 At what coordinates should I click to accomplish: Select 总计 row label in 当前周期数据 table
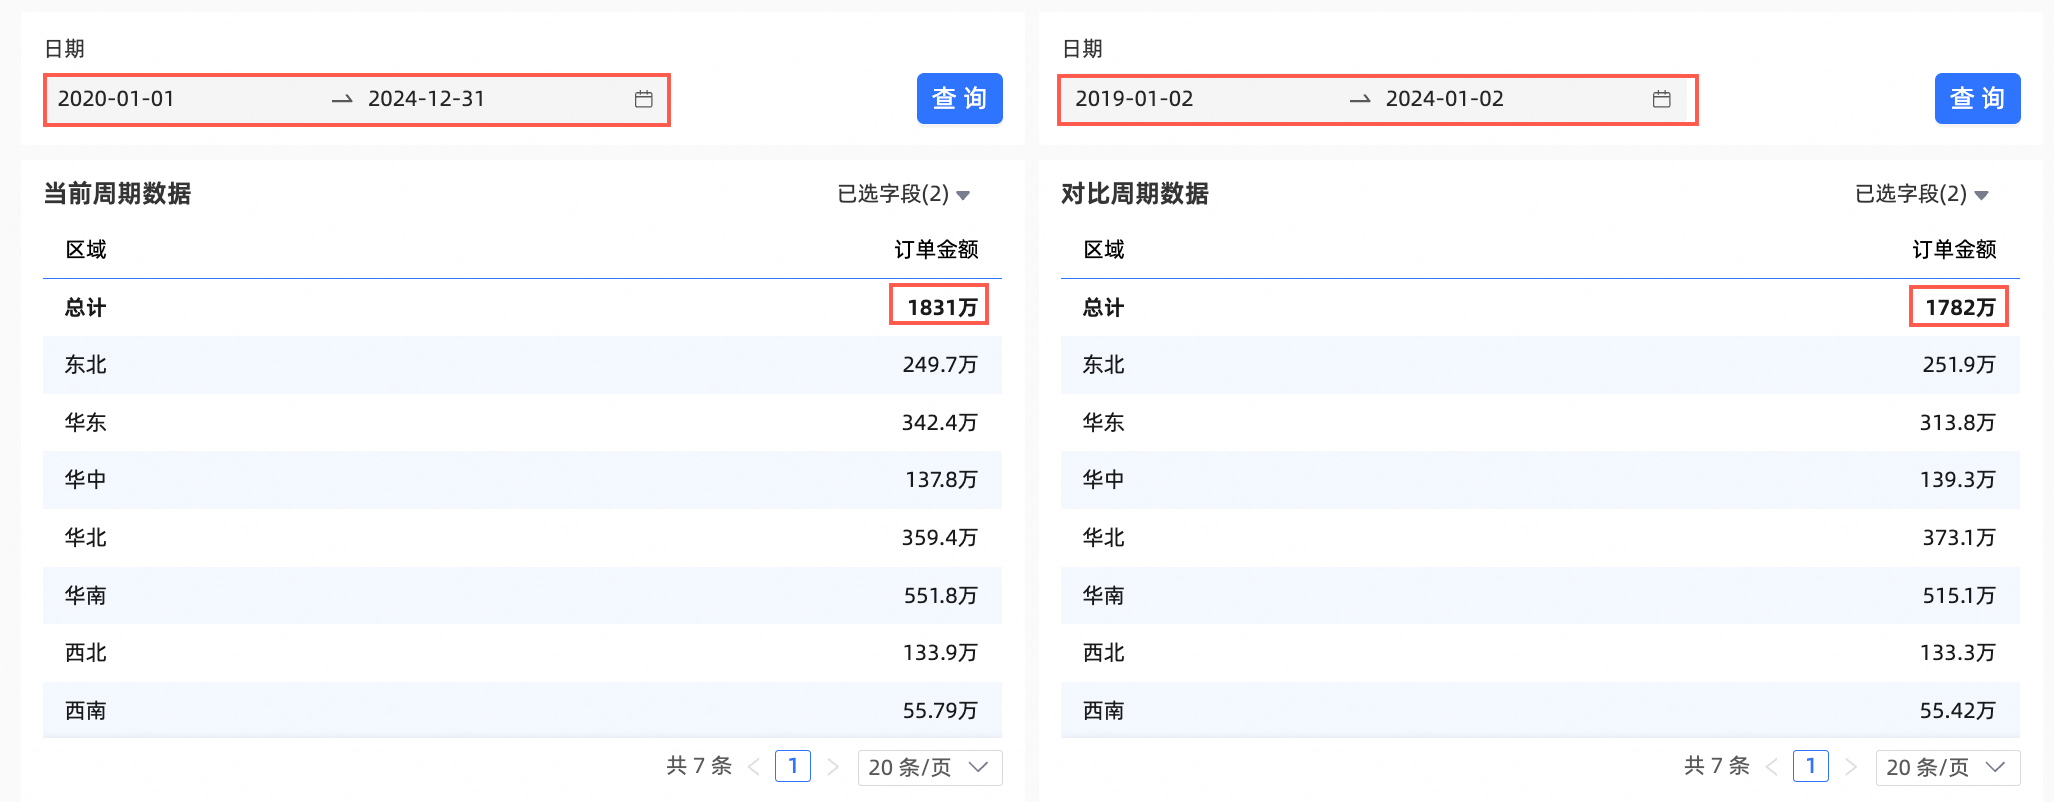tap(86, 308)
